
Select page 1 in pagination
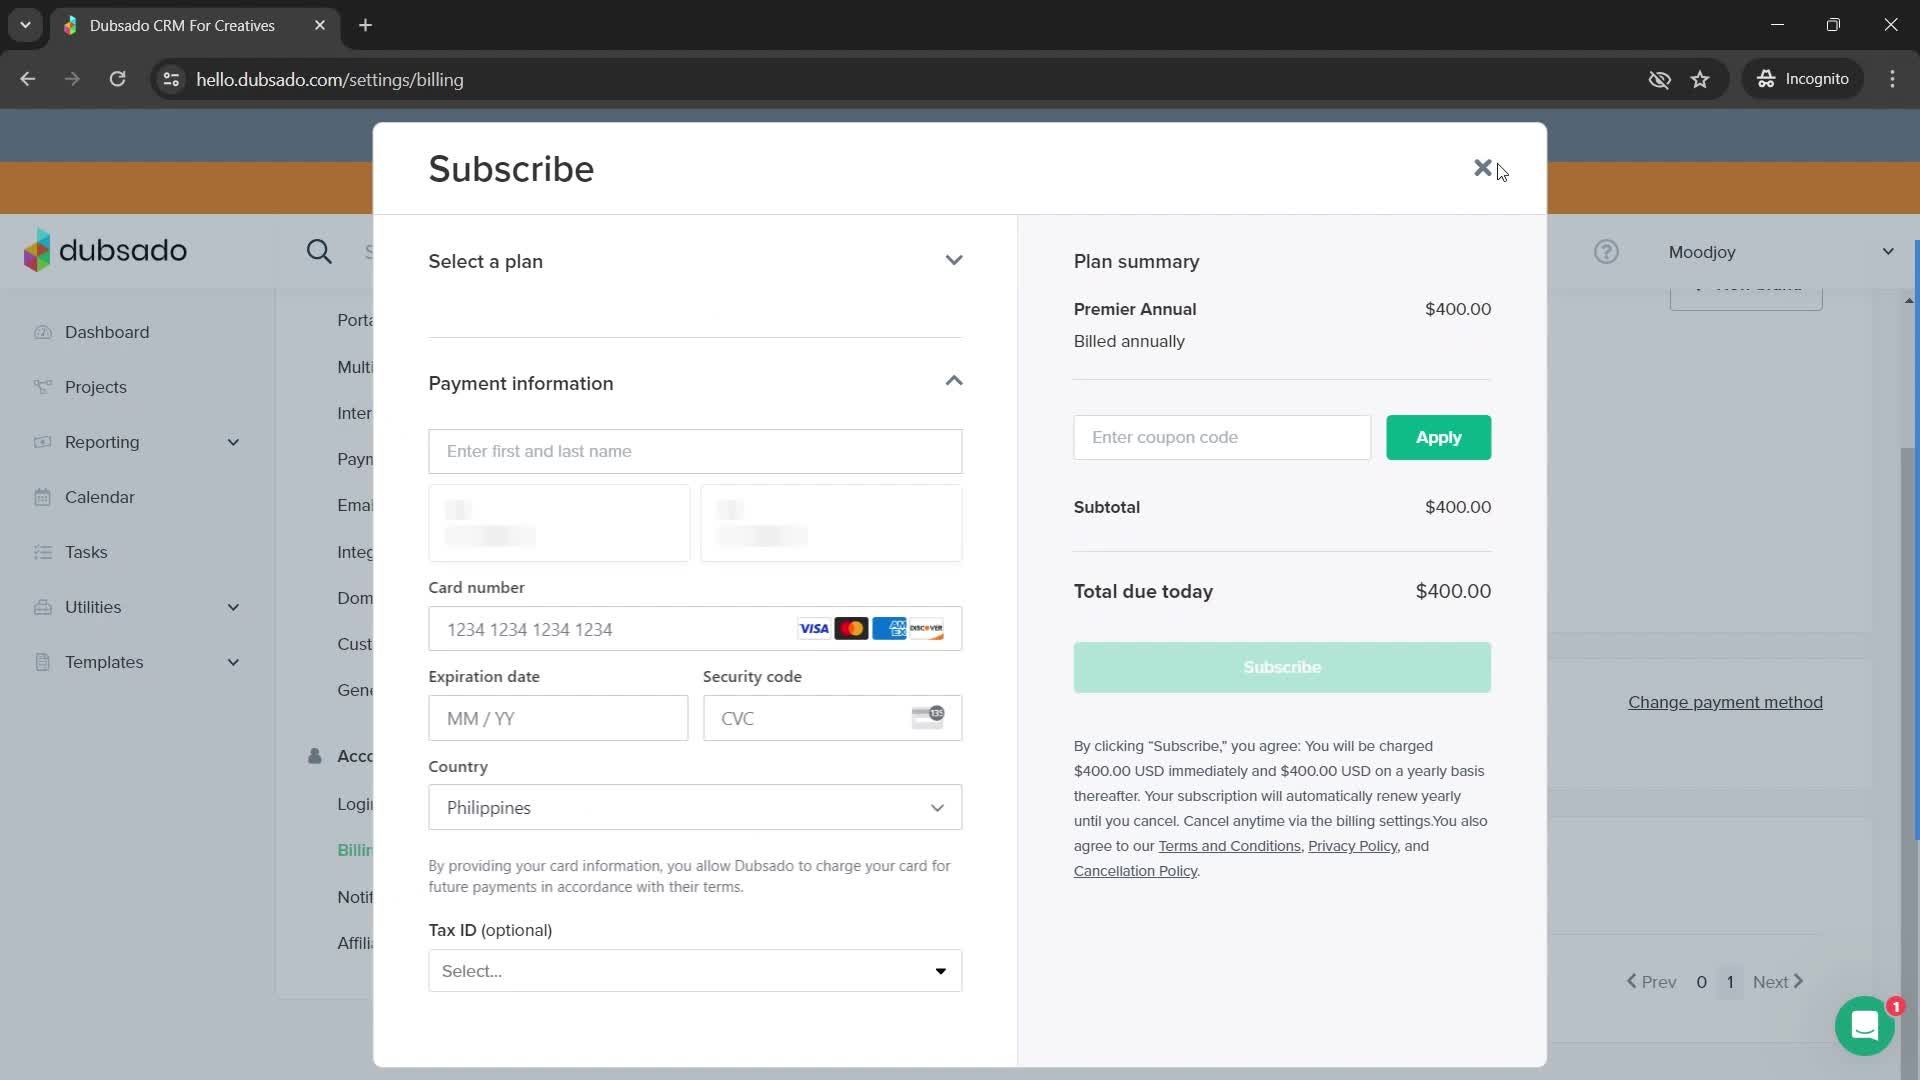[1730, 982]
